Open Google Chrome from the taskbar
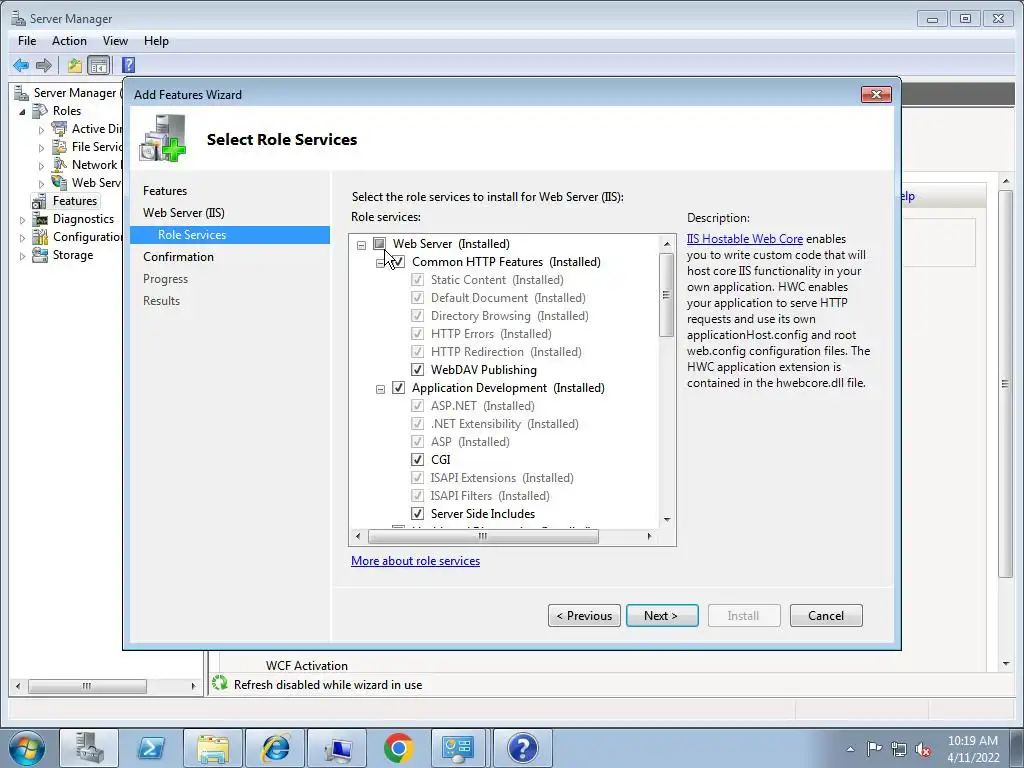Image resolution: width=1024 pixels, height=768 pixels. point(399,748)
